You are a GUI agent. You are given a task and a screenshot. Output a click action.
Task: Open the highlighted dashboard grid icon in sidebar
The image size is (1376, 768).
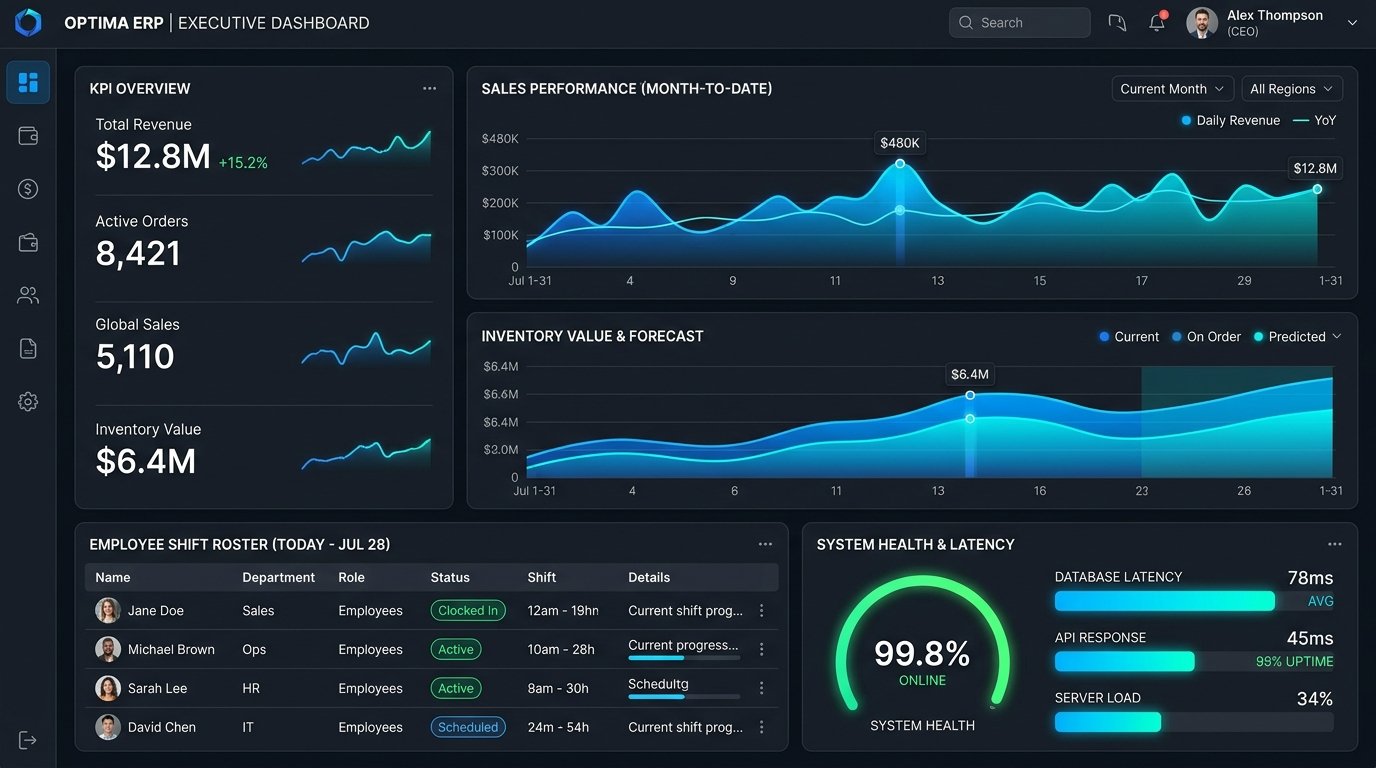click(x=28, y=82)
